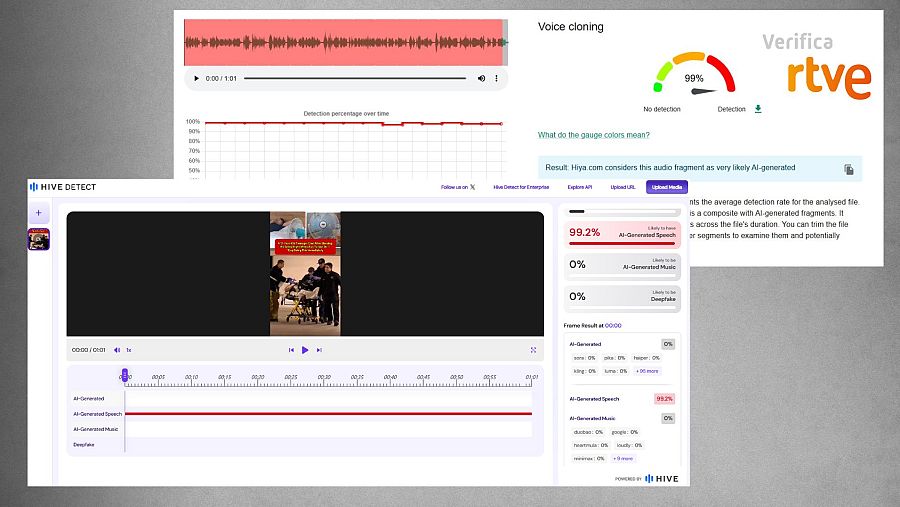Change the 1x playback speed
Image resolution: width=900 pixels, height=507 pixels.
click(x=129, y=350)
